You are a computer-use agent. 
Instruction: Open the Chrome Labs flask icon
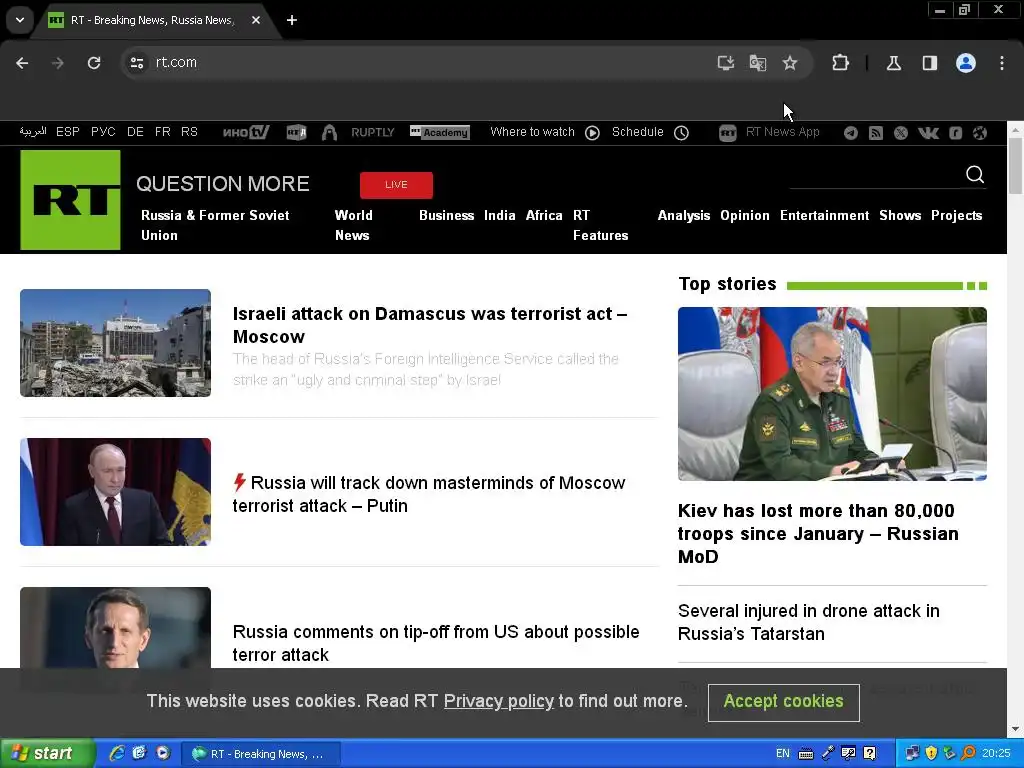click(893, 63)
